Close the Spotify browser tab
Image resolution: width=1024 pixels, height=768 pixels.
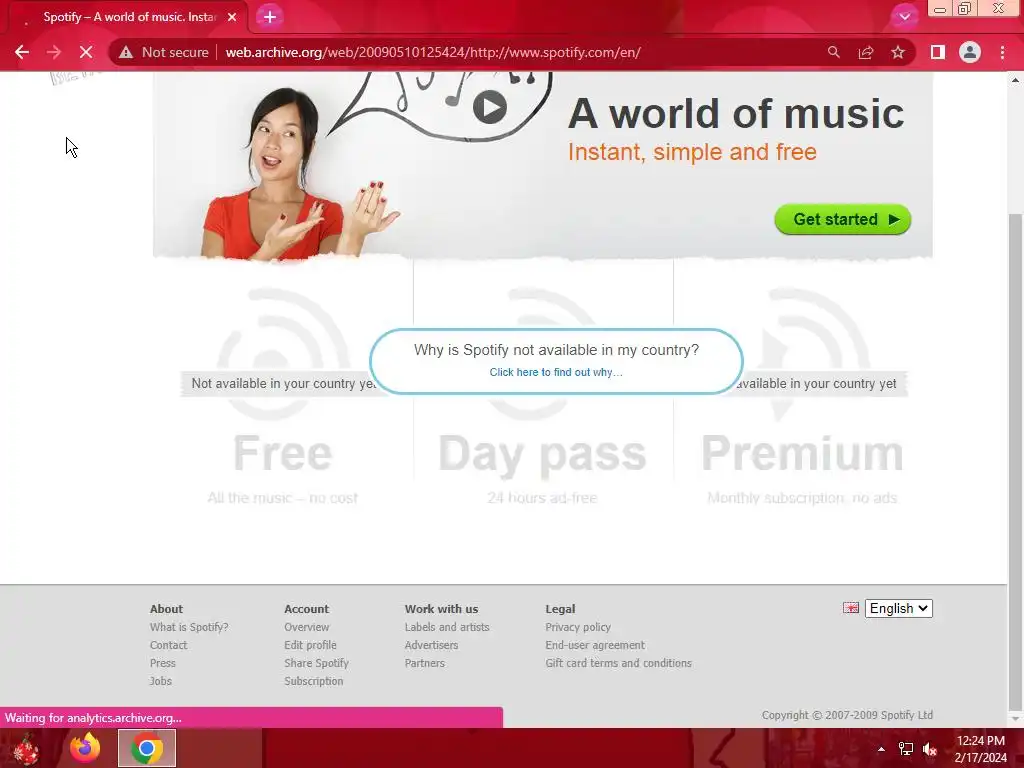click(232, 17)
